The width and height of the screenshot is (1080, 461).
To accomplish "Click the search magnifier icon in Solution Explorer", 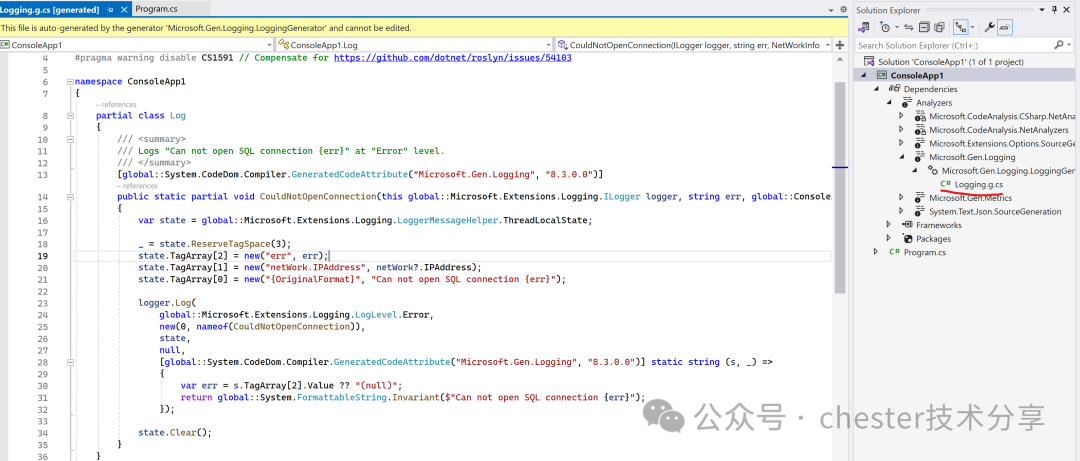I will pos(1059,45).
